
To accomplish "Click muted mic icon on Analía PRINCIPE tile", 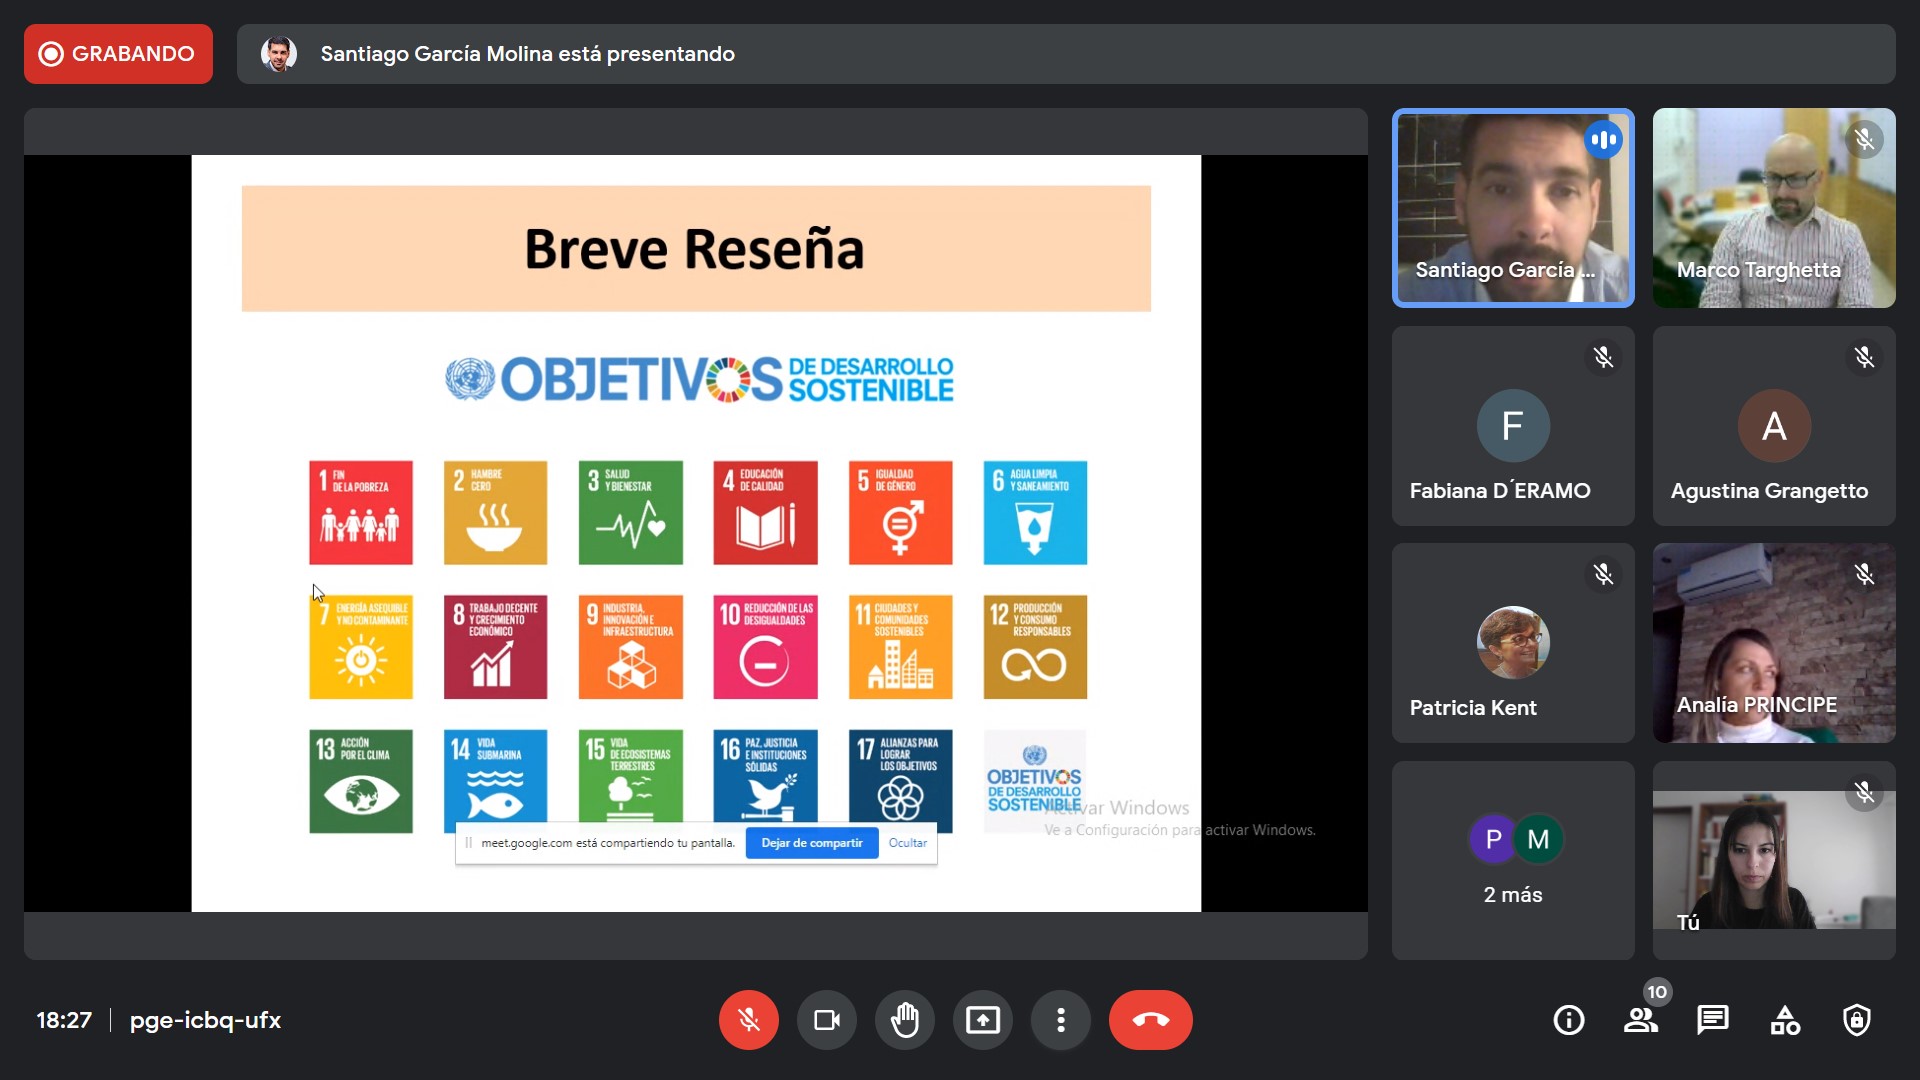I will pyautogui.click(x=1864, y=574).
